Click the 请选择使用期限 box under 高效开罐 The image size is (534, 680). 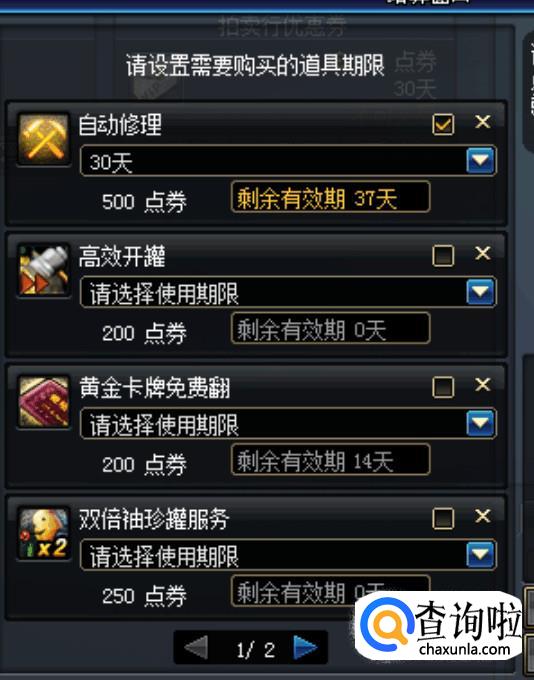click(x=288, y=292)
